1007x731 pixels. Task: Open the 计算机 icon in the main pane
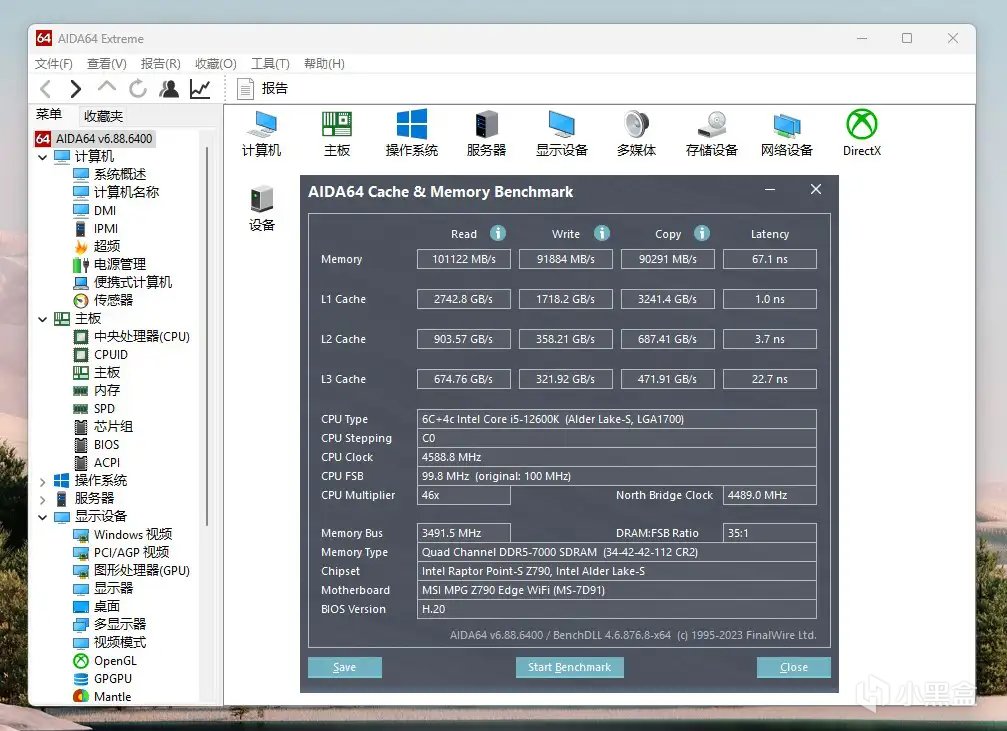click(261, 133)
